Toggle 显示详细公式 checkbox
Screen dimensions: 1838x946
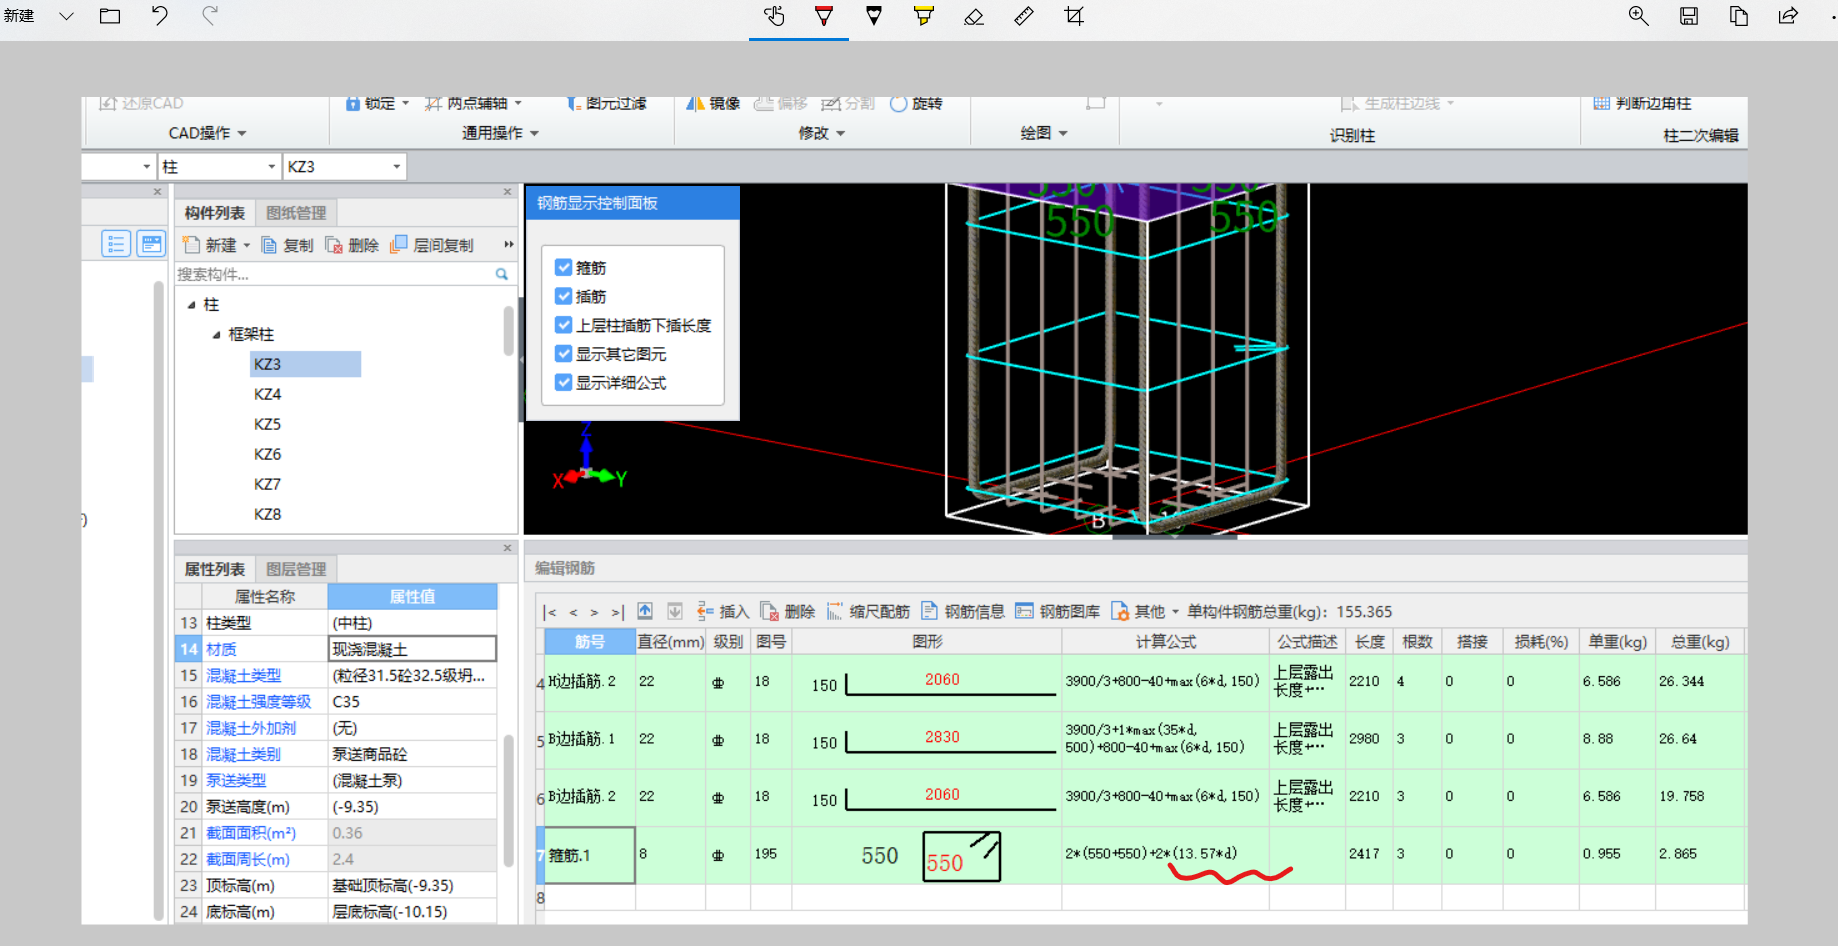(564, 382)
